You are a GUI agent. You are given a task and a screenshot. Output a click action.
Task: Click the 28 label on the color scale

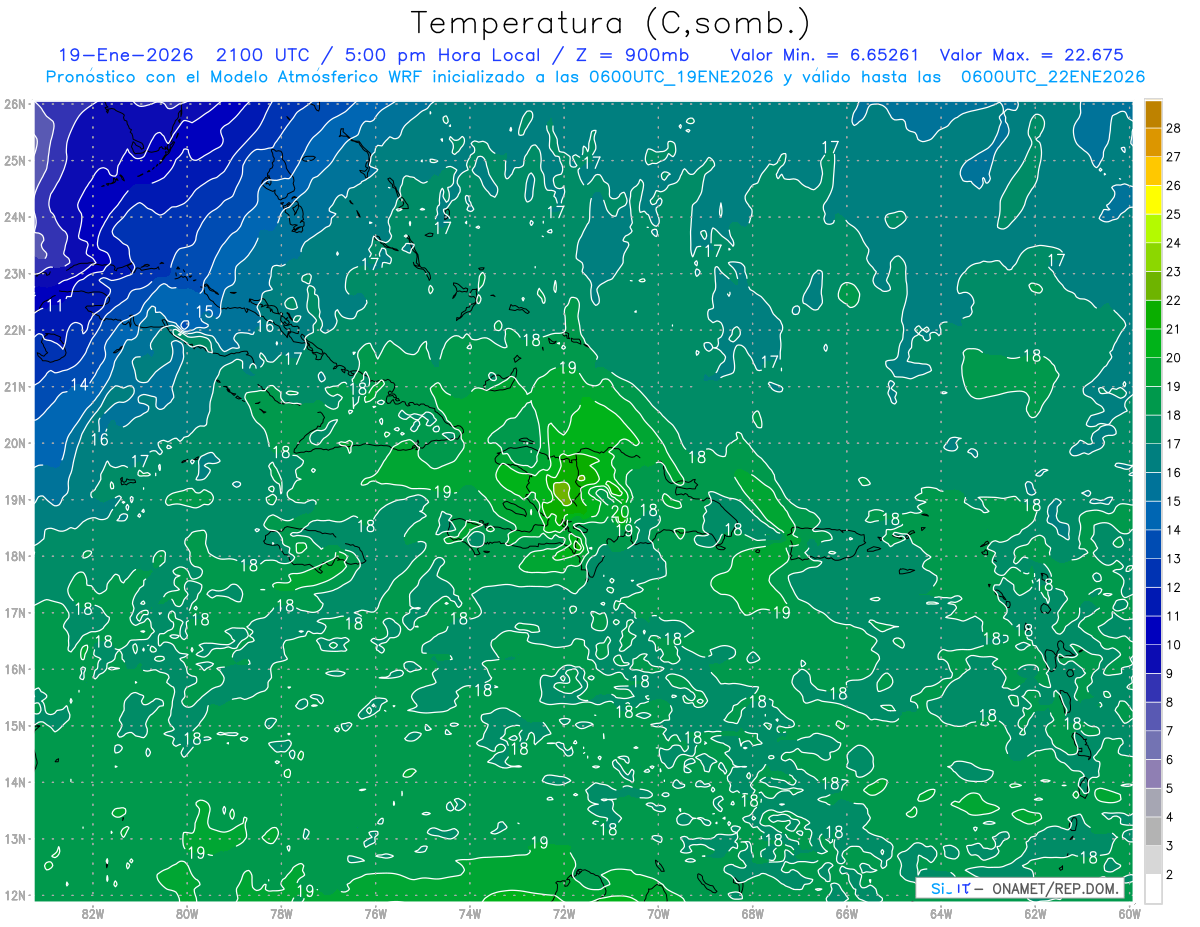1174,127
